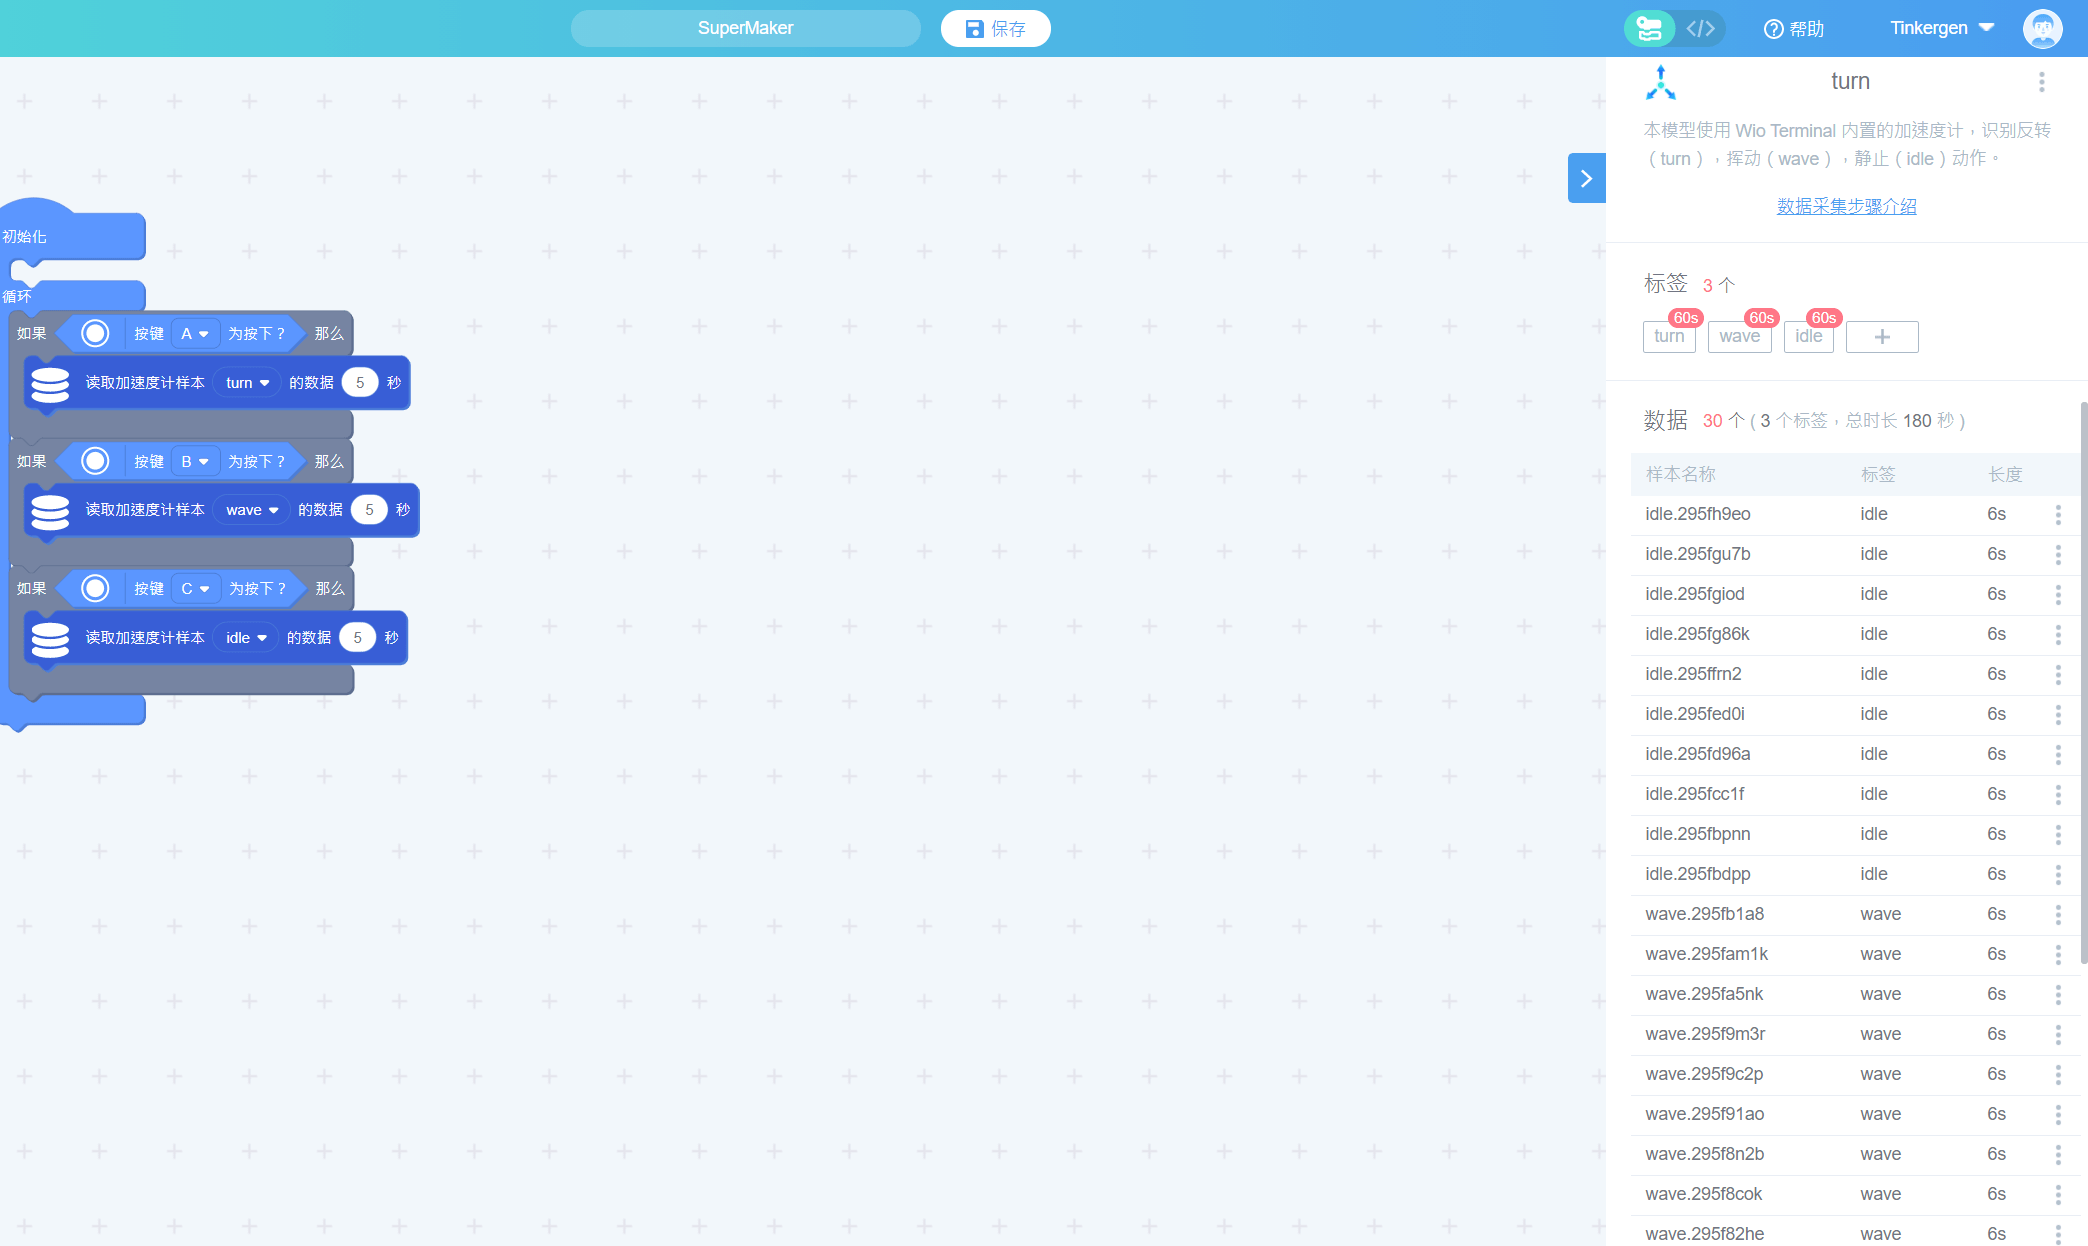Click the SuperMaker project name field
The height and width of the screenshot is (1246, 2088).
745,28
